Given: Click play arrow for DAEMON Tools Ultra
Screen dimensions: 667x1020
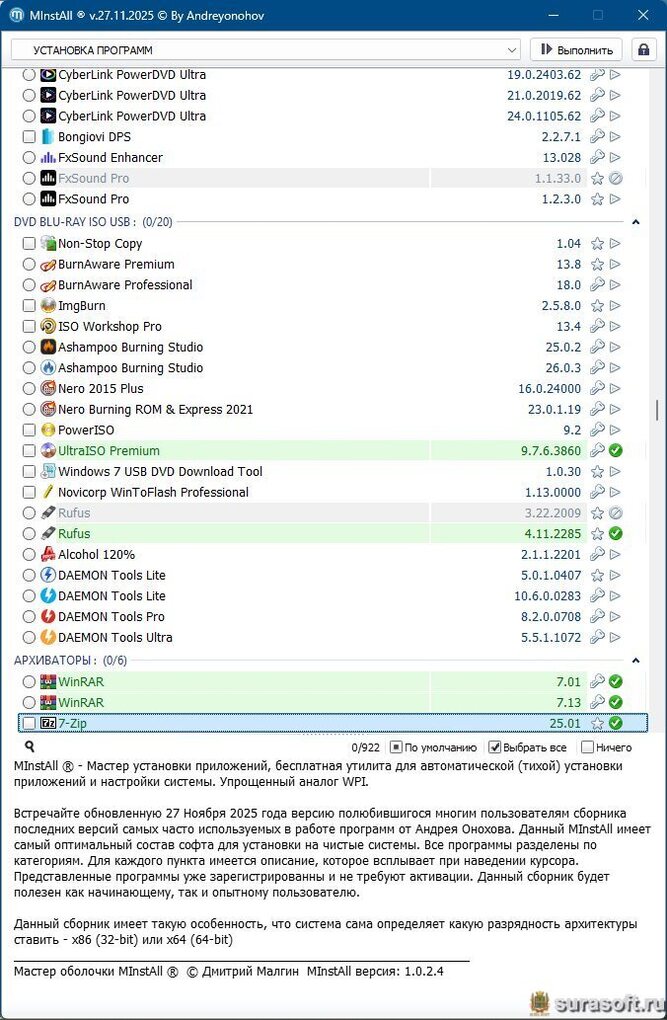Looking at the screenshot, I should coord(615,637).
